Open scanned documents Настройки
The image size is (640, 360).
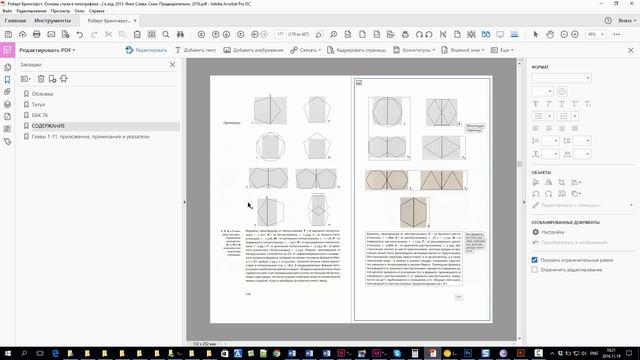coord(549,232)
